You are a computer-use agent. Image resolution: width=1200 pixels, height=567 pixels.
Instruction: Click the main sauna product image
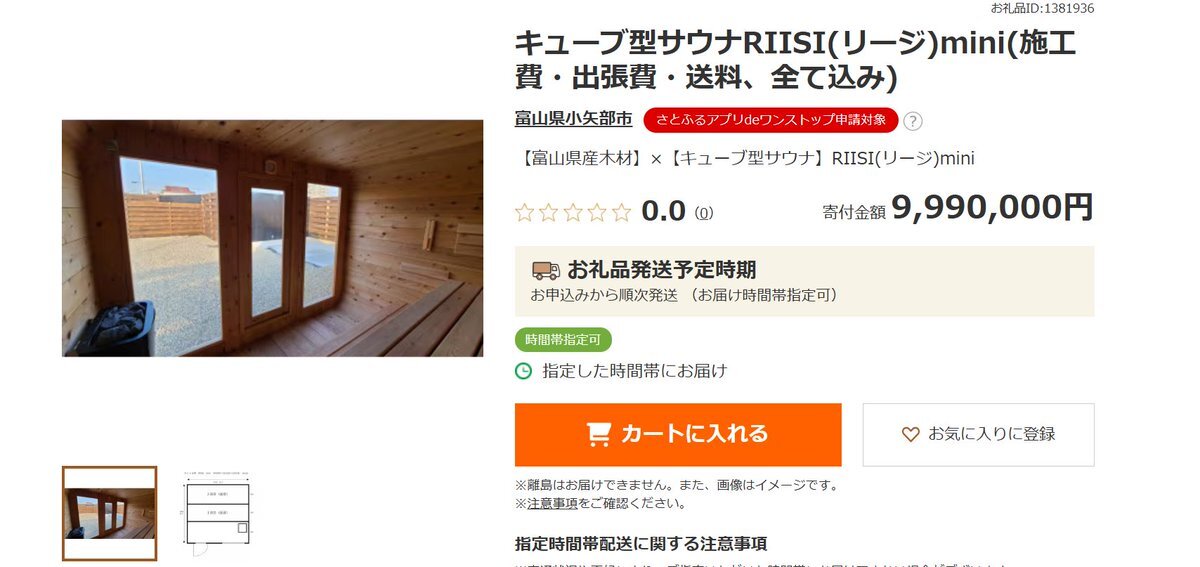pos(272,238)
